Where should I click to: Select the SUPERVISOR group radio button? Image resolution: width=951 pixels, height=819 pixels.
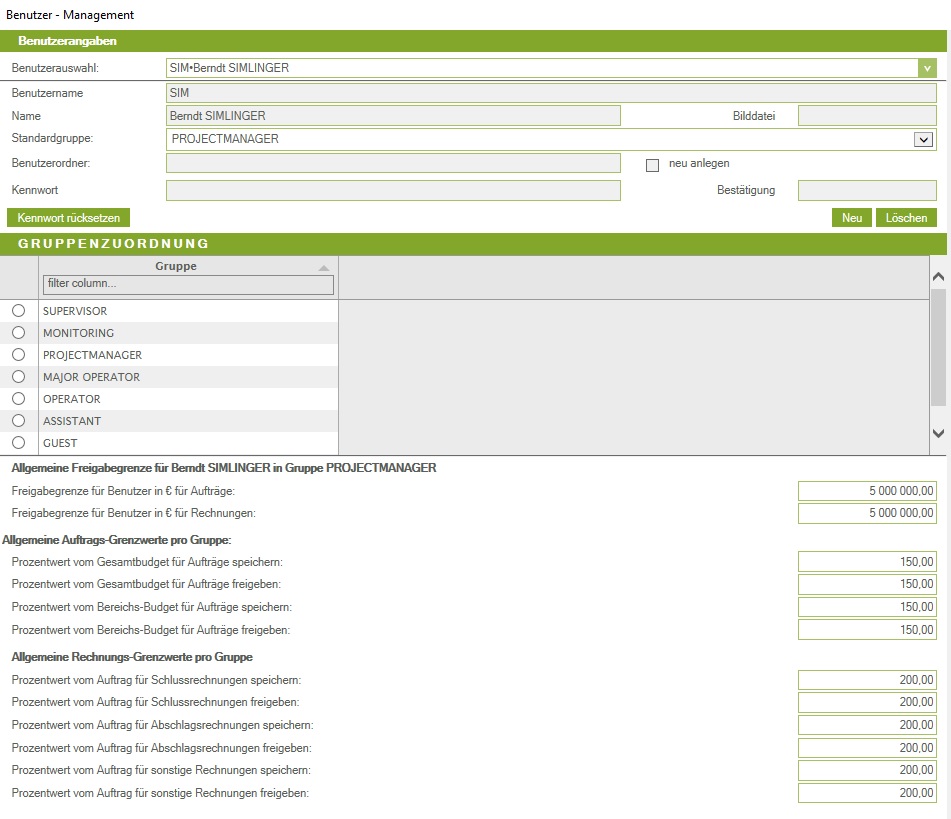coord(18,311)
